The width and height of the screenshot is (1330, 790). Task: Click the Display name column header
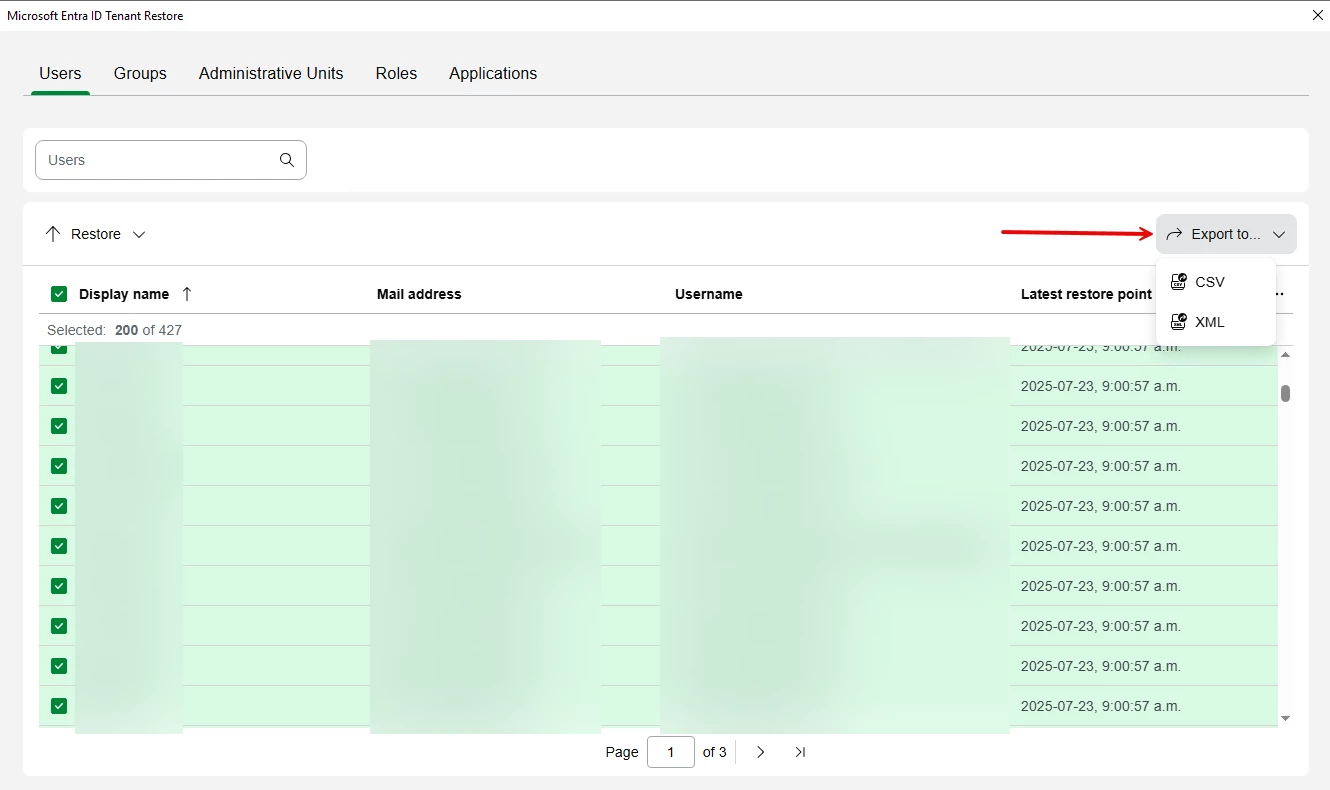point(124,294)
